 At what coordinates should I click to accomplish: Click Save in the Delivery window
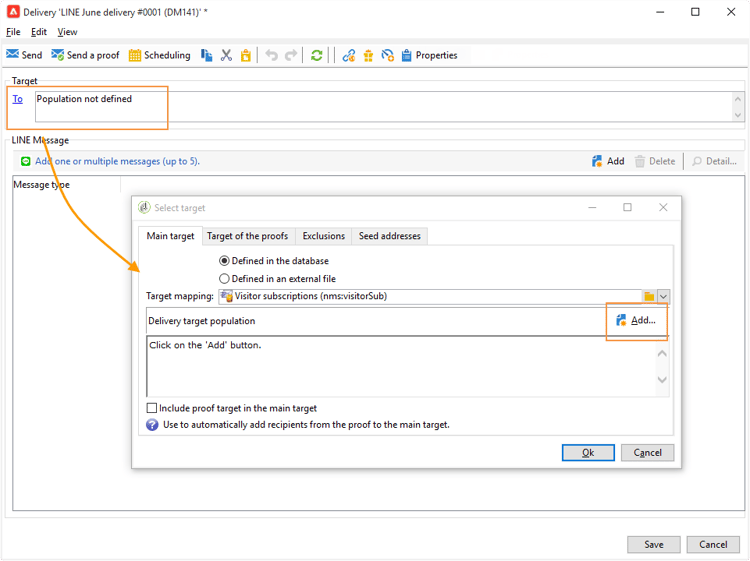point(653,544)
